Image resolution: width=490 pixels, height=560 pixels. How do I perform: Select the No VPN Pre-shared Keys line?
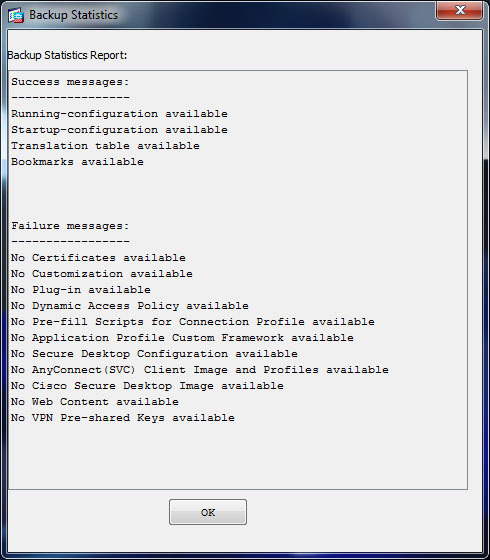[123, 418]
